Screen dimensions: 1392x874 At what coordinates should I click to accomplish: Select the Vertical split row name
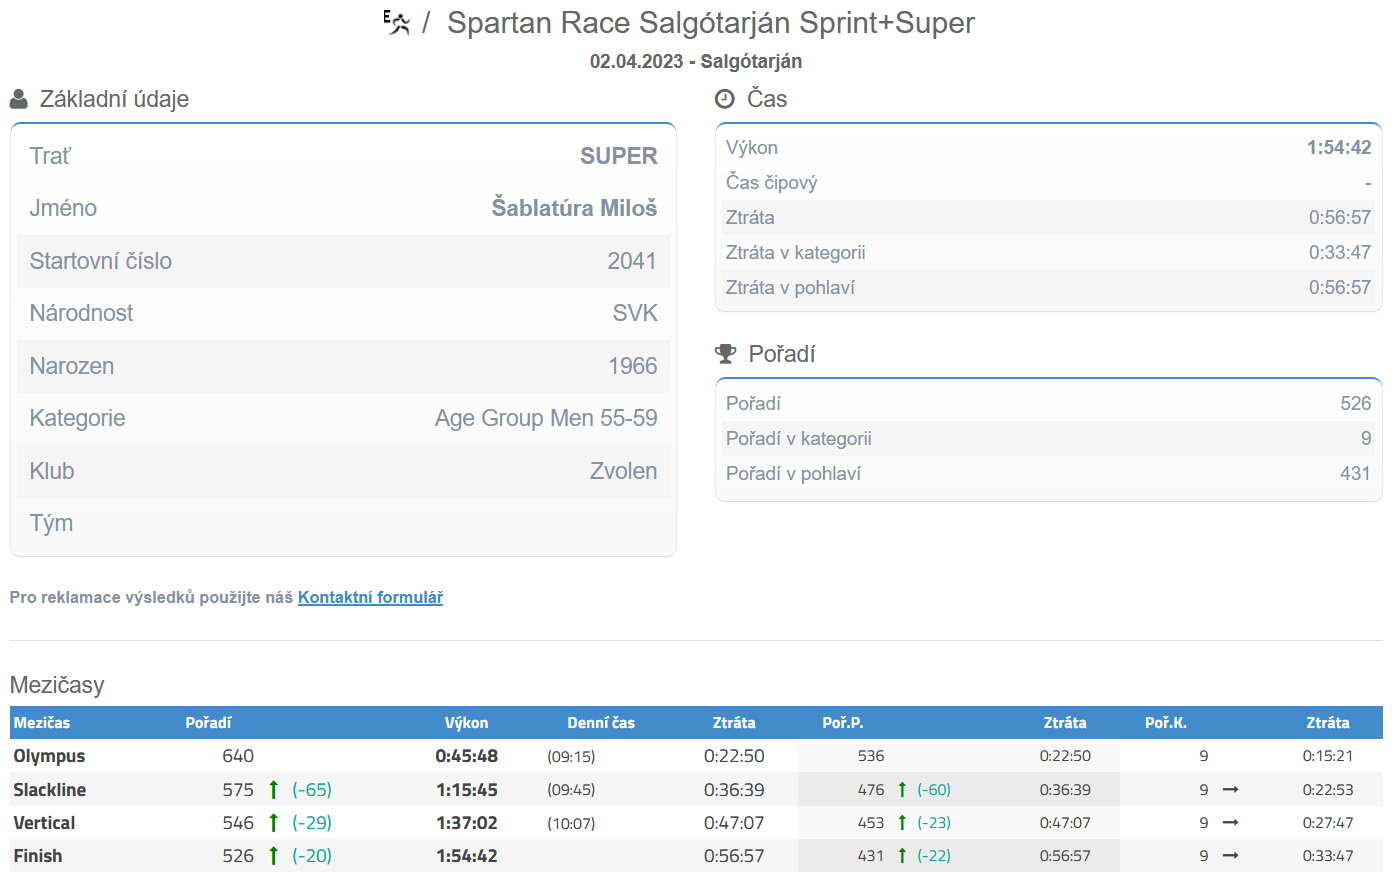tap(44, 822)
